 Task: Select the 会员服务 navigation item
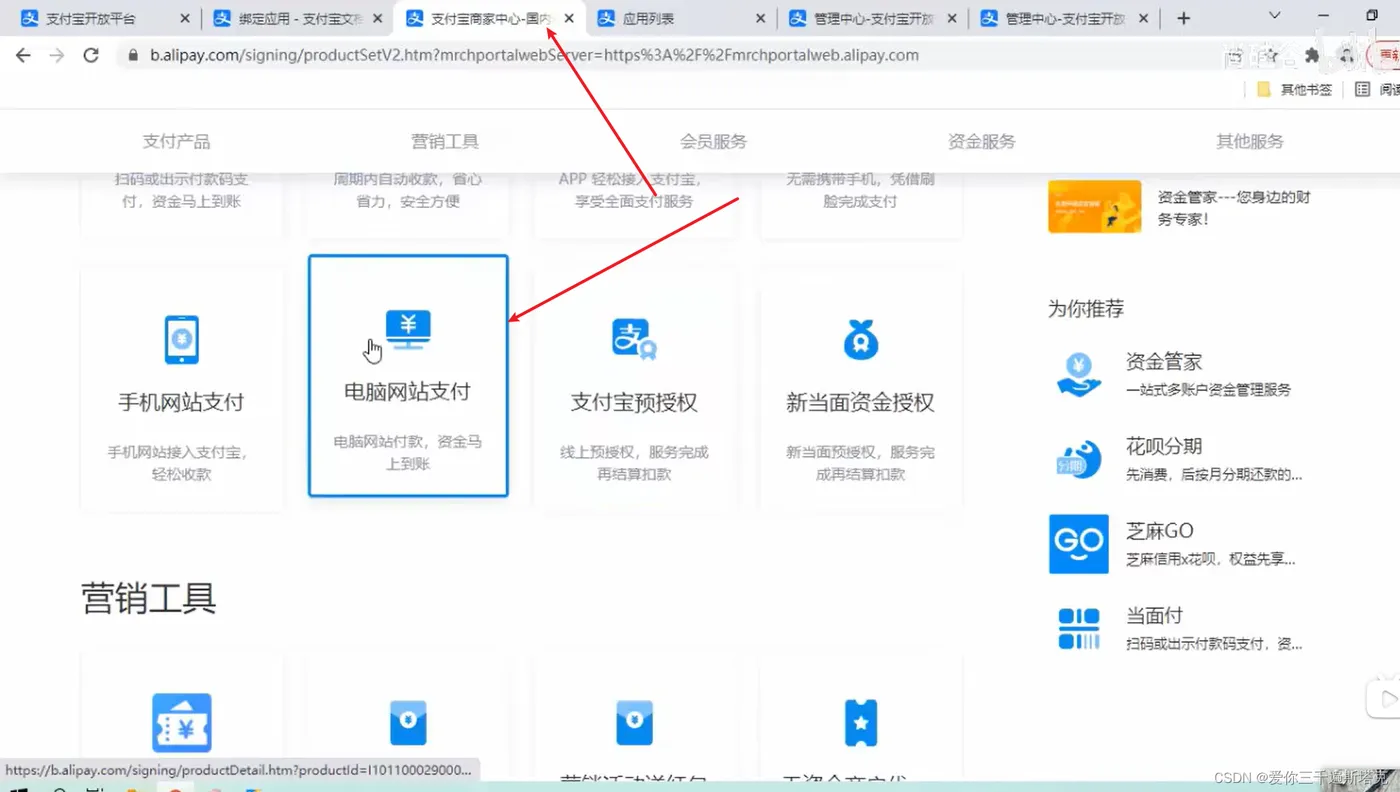(x=713, y=141)
